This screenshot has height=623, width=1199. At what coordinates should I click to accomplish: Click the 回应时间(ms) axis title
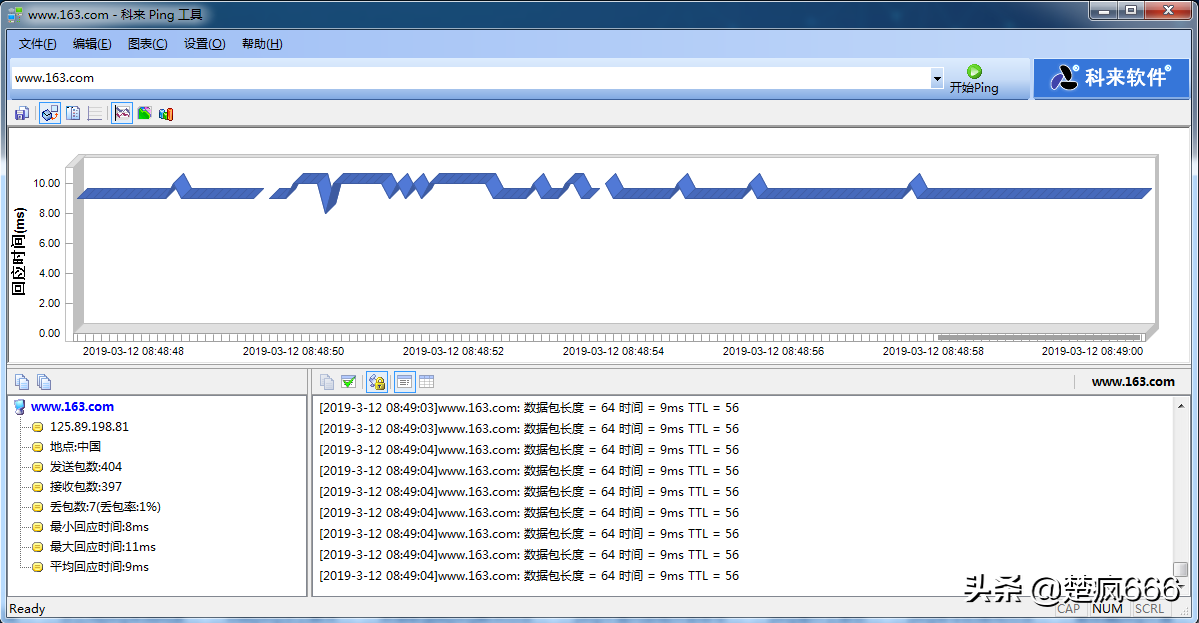[x=18, y=251]
